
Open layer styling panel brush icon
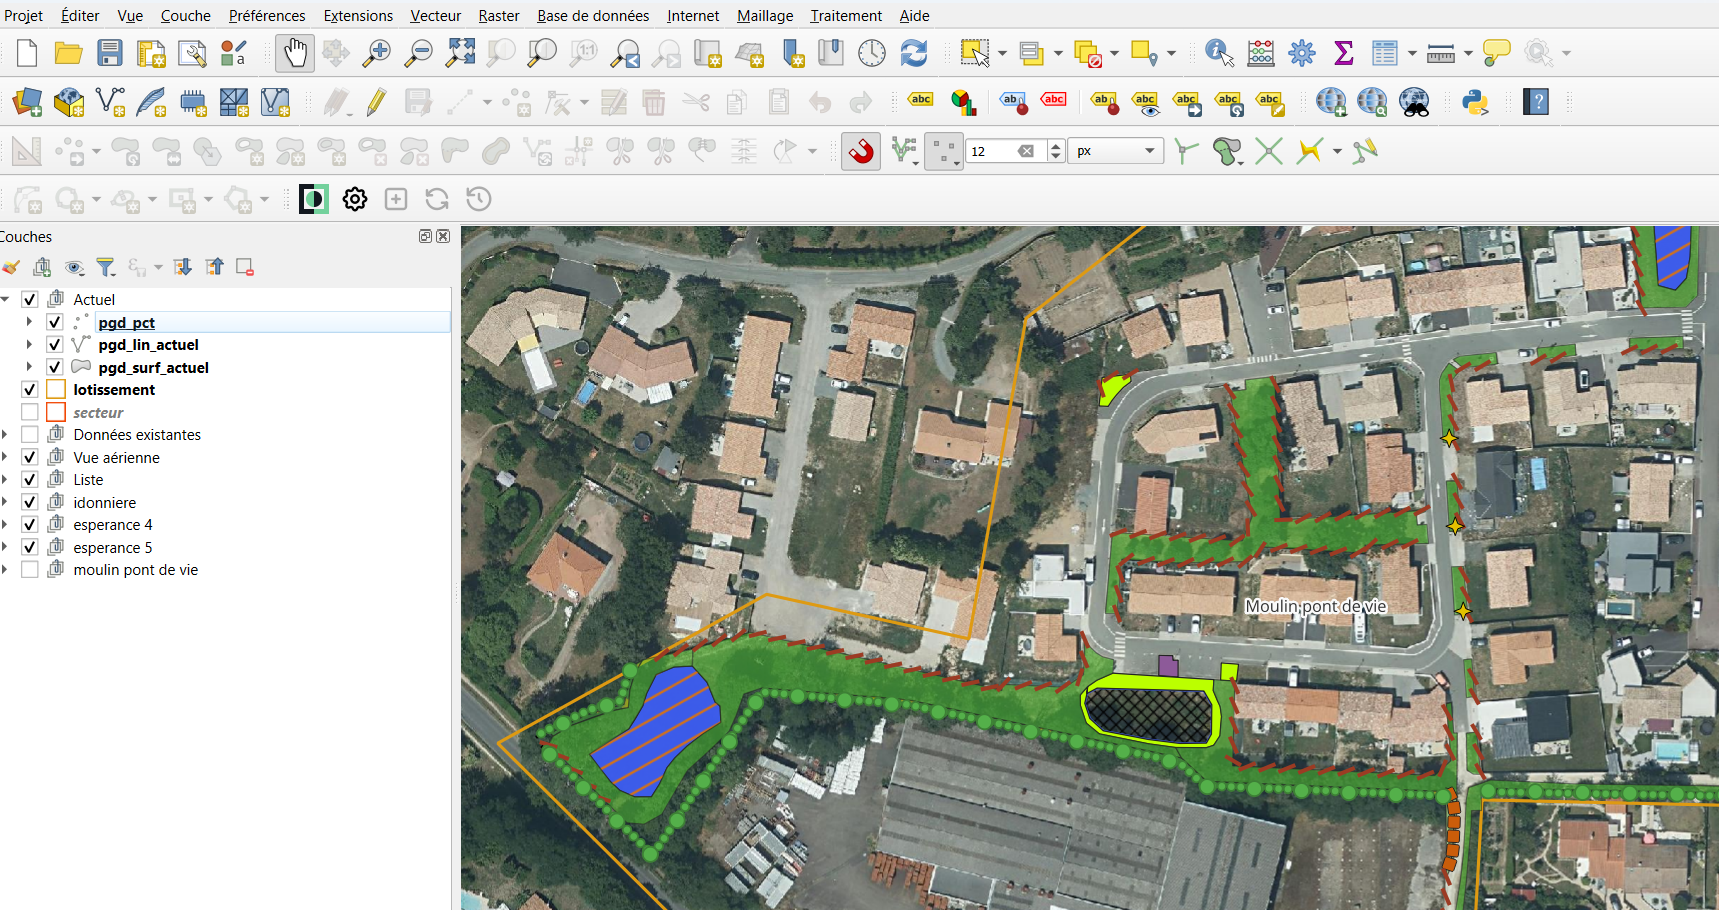11,267
